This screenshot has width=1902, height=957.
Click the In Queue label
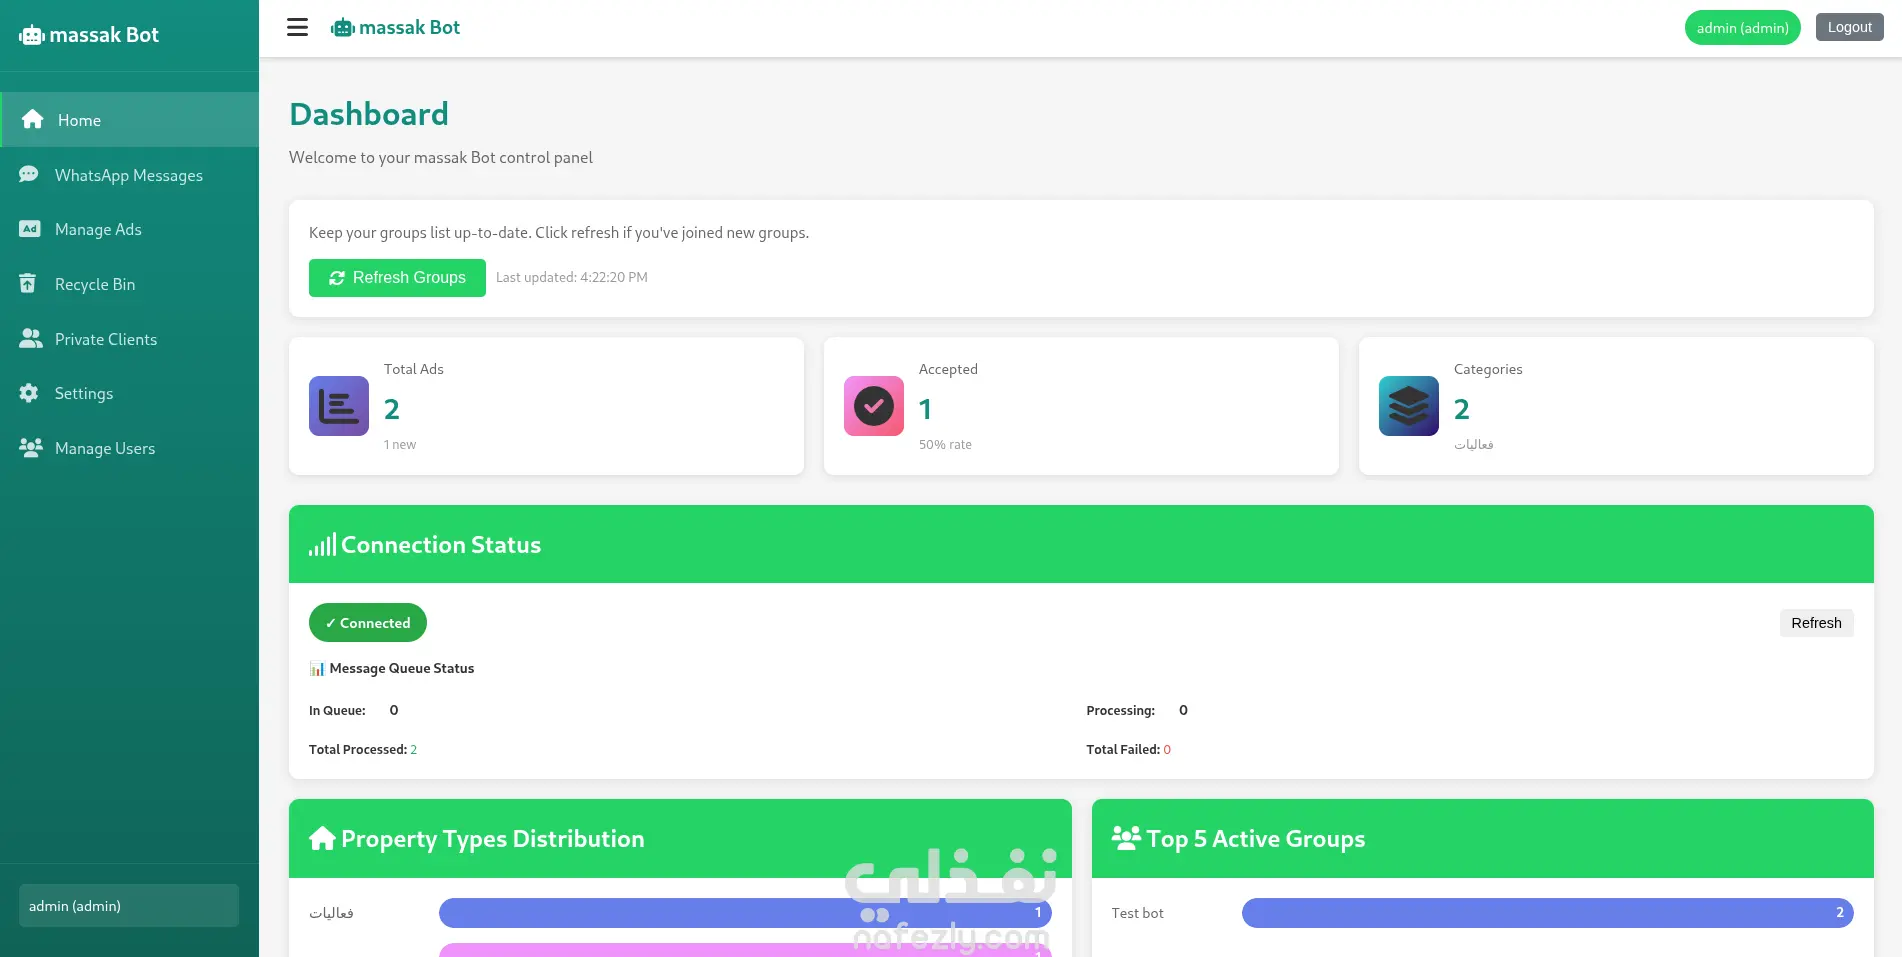337,711
